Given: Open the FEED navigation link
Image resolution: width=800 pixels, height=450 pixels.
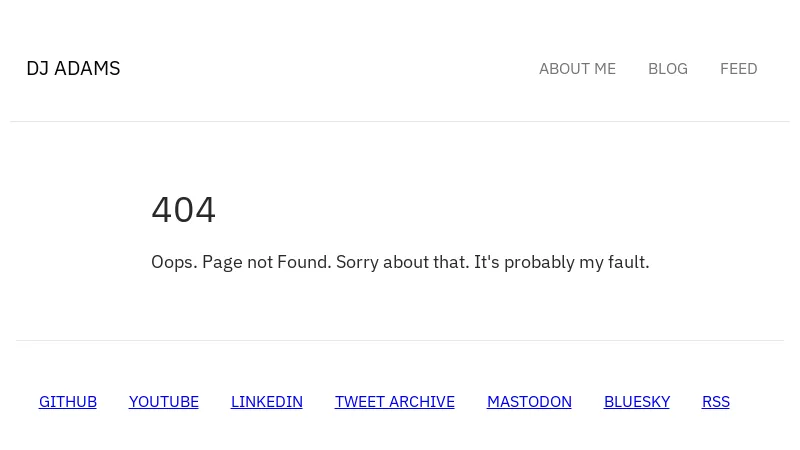Looking at the screenshot, I should click(738, 68).
